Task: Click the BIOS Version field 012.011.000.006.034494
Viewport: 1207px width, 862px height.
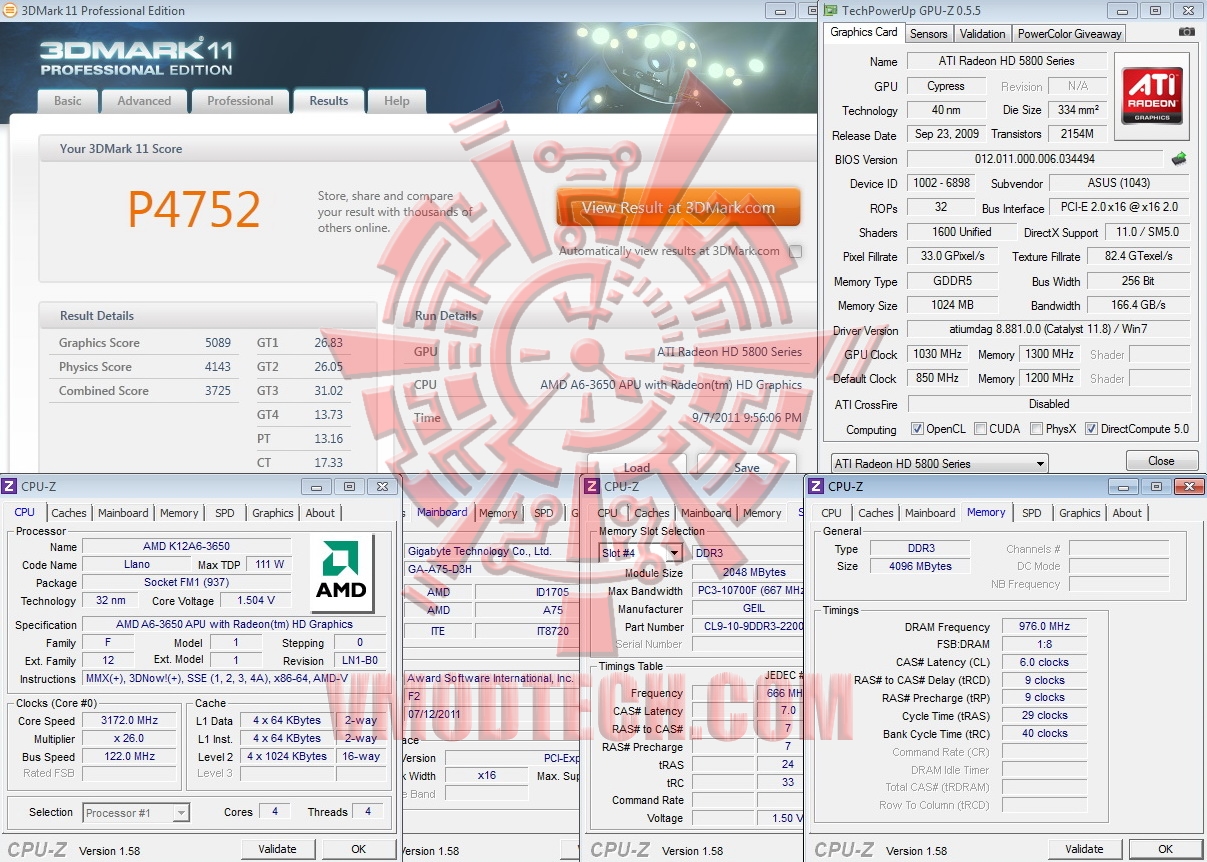Action: tap(1034, 159)
